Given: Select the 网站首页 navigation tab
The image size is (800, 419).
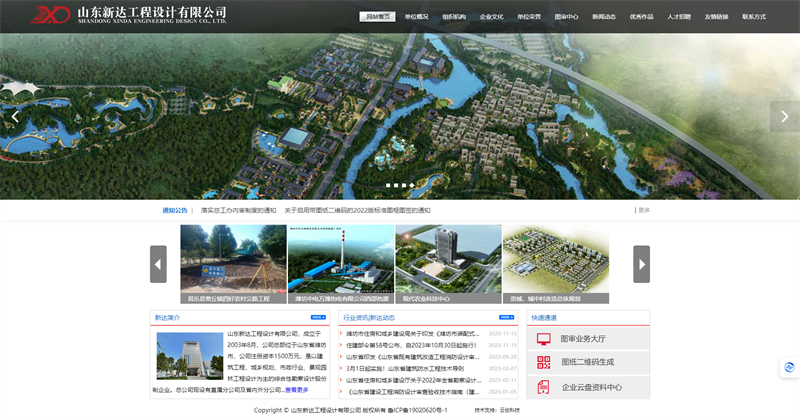Looking at the screenshot, I should point(377,17).
